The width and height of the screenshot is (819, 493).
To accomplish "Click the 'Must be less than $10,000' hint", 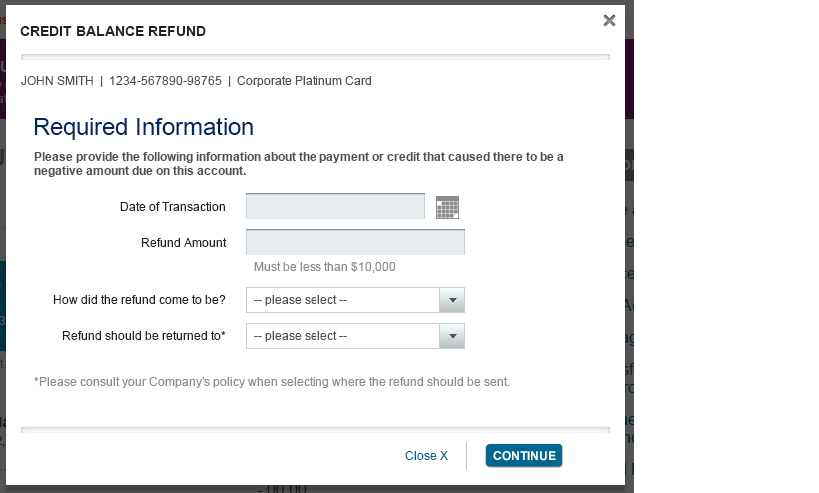I will click(x=325, y=267).
